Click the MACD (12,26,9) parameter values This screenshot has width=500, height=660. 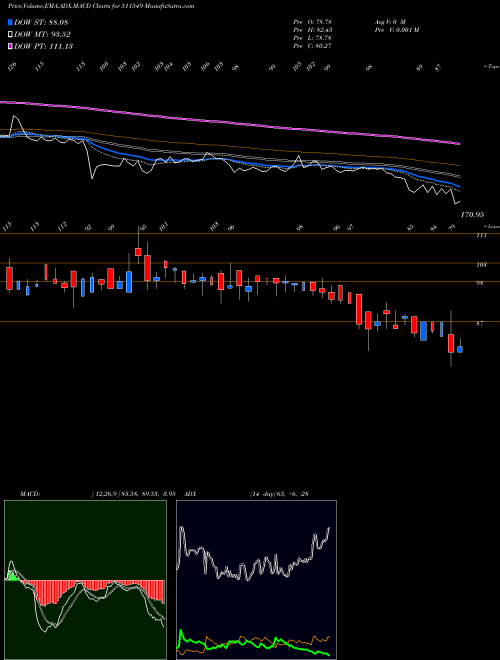(133, 494)
